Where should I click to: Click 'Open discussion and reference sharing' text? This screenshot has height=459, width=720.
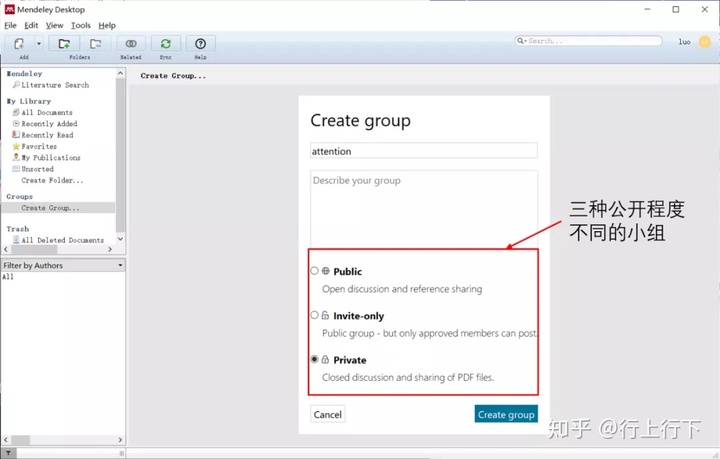click(x=402, y=289)
